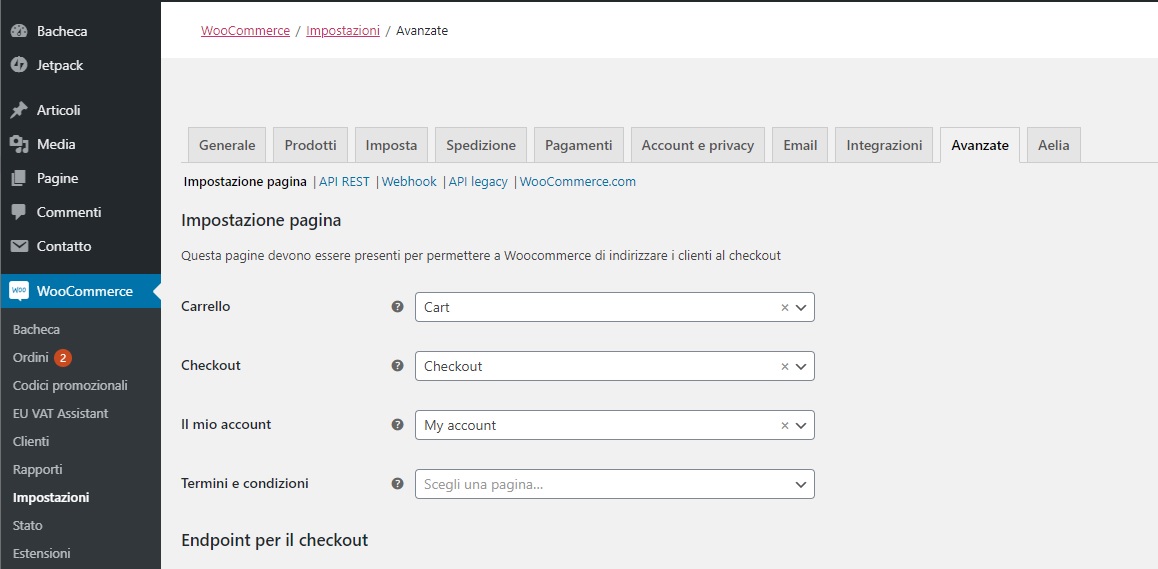Click the help icon next to Checkout
This screenshot has width=1158, height=569.
click(397, 366)
